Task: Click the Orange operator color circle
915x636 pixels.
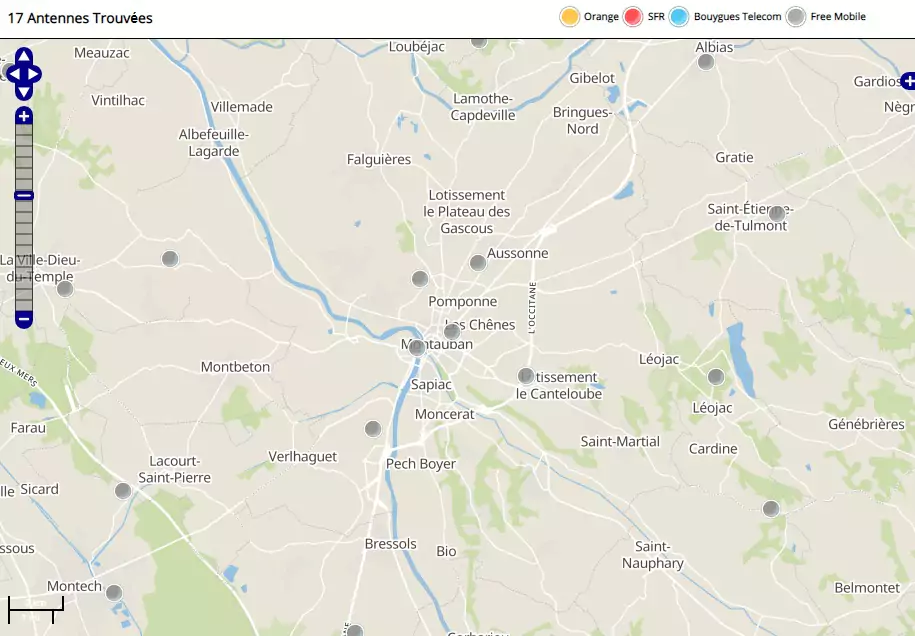Action: [570, 17]
